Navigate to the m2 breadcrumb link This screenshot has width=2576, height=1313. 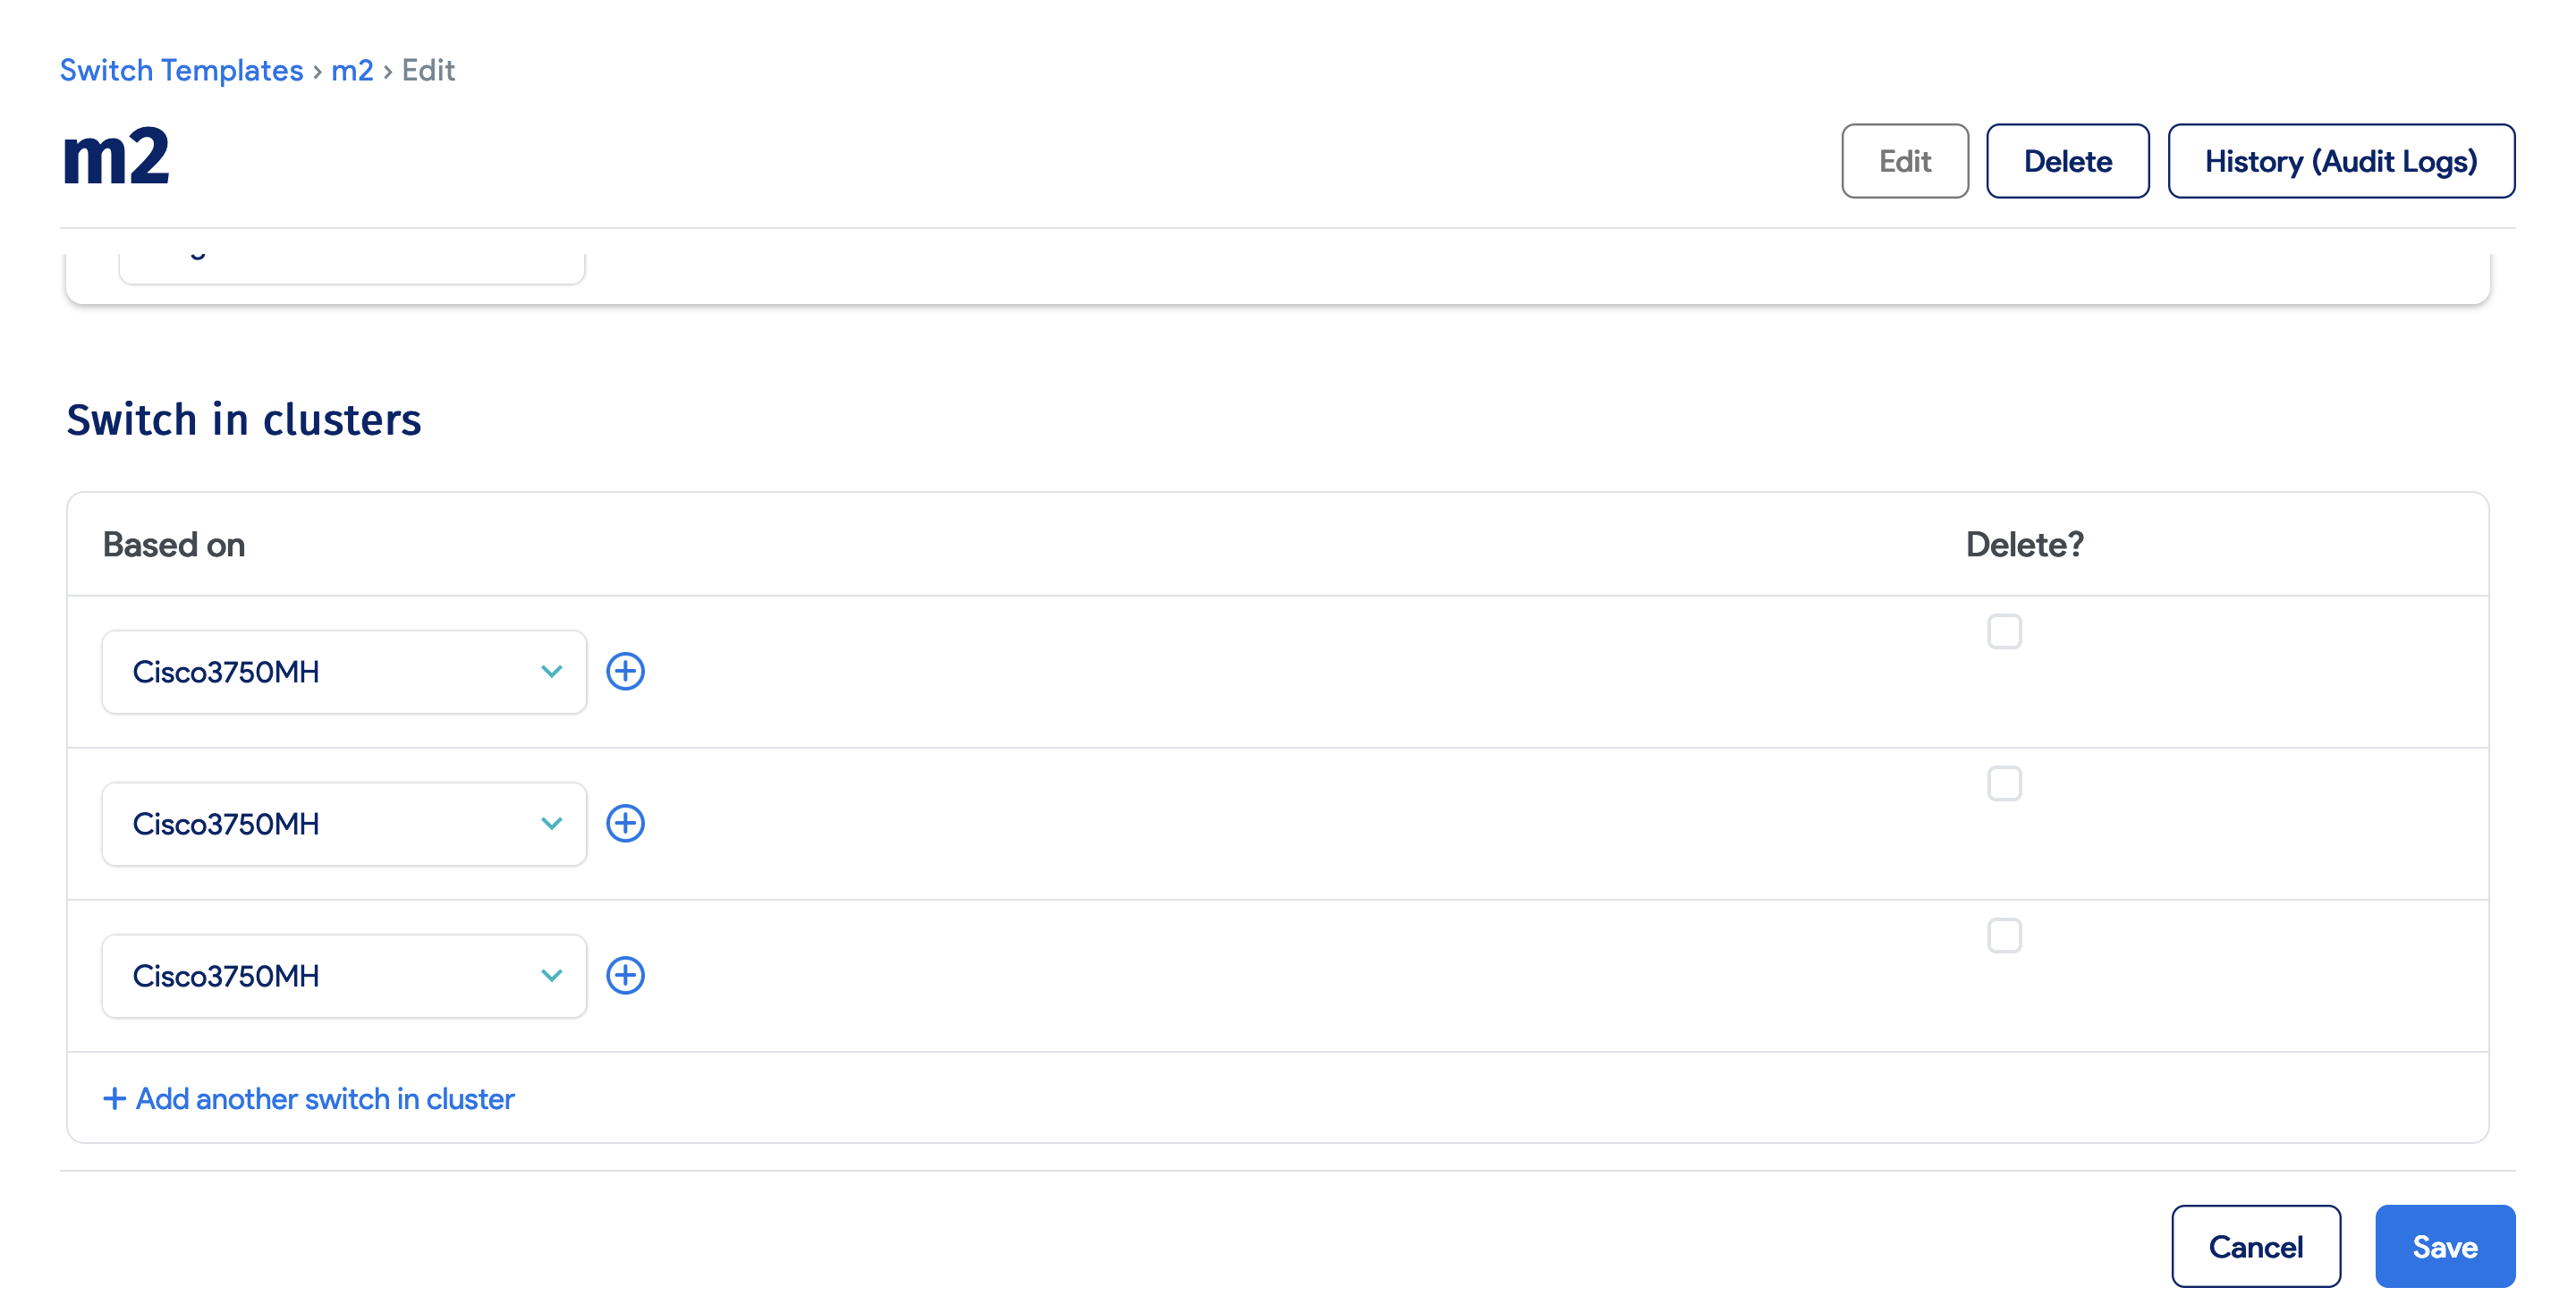pyautogui.click(x=352, y=70)
